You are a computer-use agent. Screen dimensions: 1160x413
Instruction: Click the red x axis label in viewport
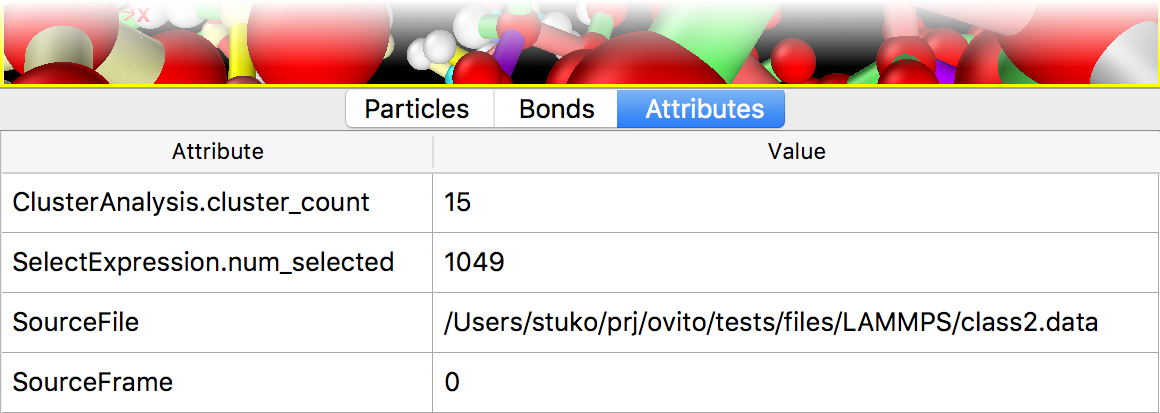click(143, 14)
